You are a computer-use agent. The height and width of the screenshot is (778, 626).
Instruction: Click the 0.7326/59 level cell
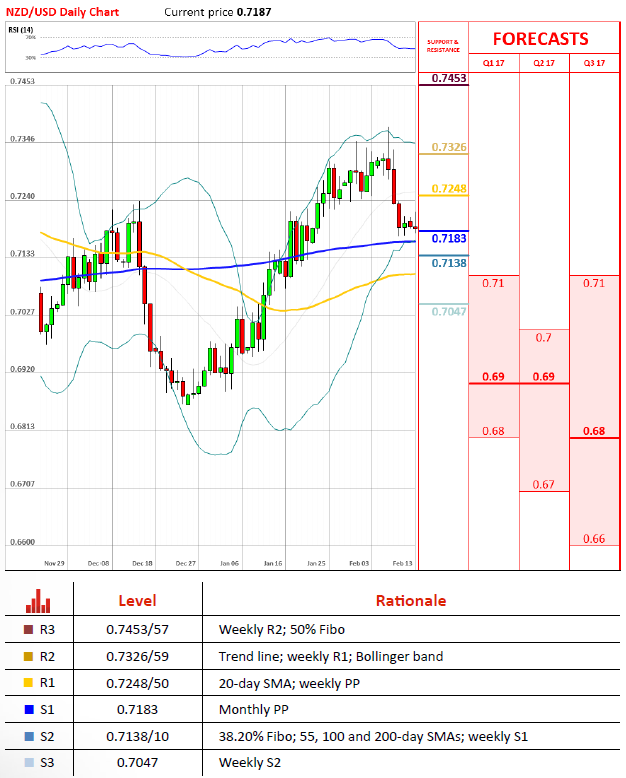pos(137,656)
